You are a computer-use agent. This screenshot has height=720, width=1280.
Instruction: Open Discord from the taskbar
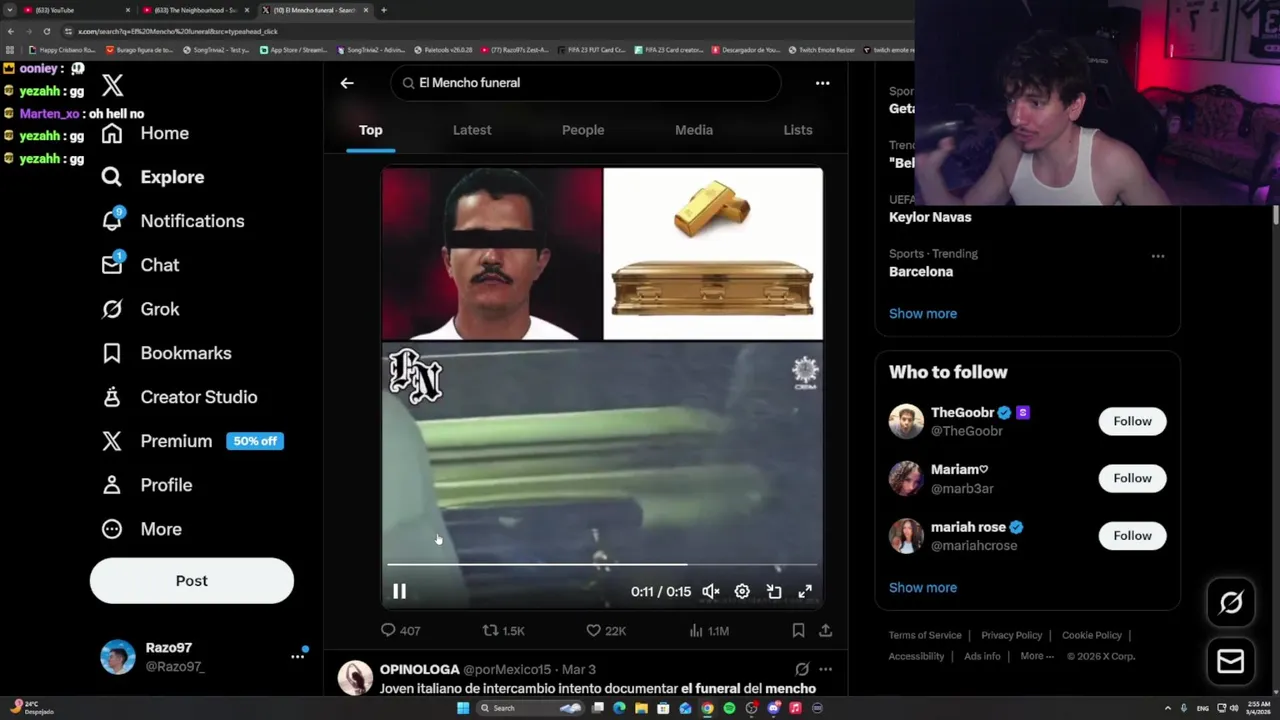point(773,708)
